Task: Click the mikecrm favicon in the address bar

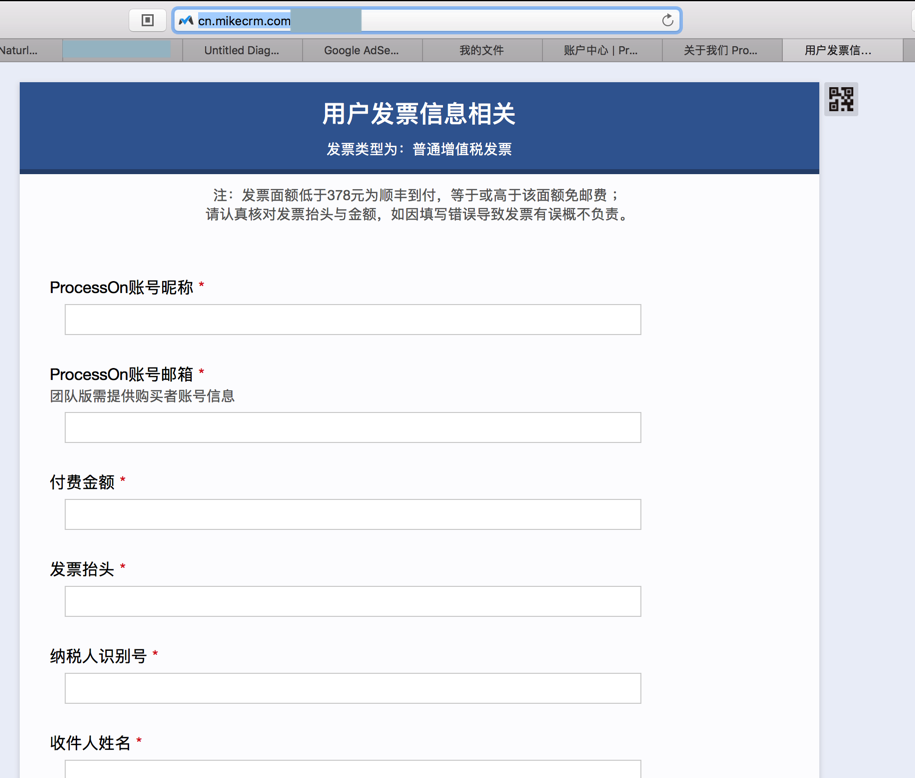Action: (x=186, y=21)
